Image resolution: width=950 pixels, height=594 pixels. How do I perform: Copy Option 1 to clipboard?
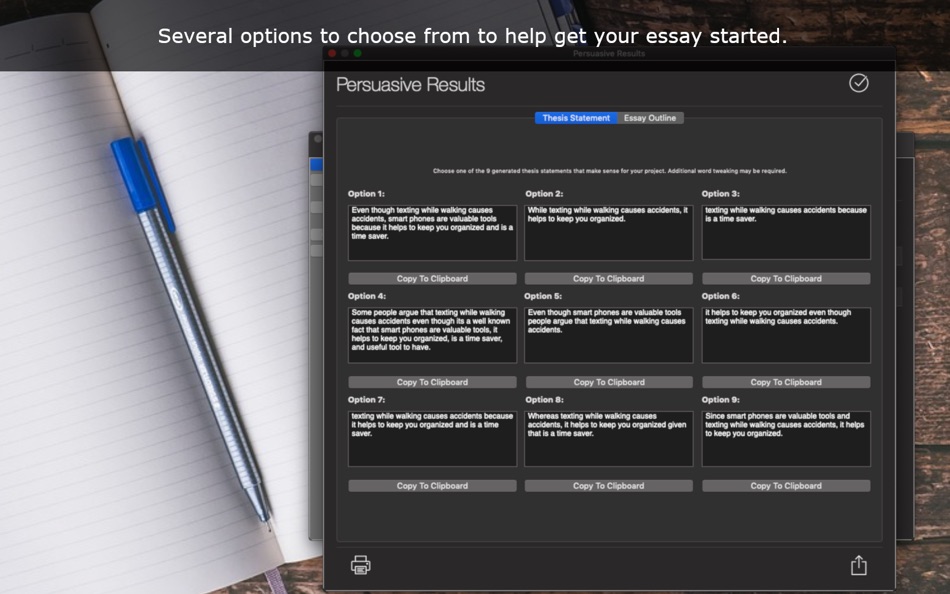pos(432,279)
